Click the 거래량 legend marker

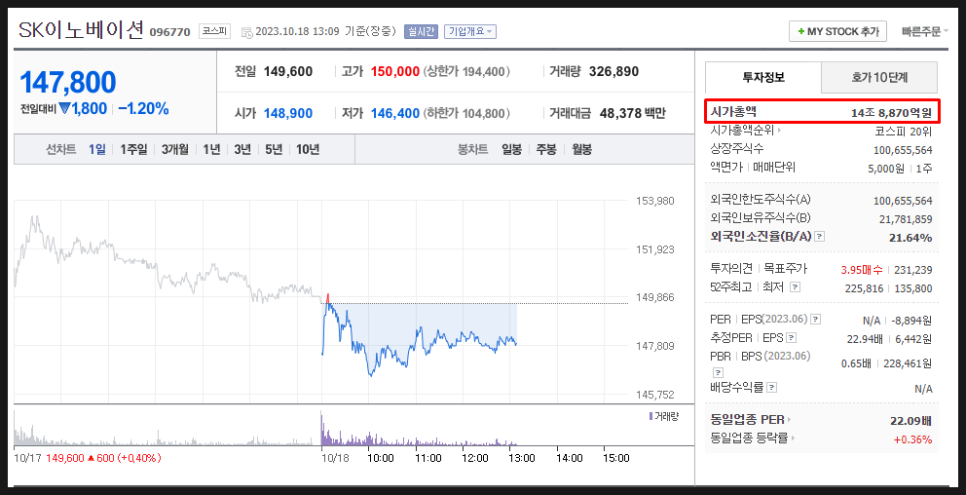[651, 416]
